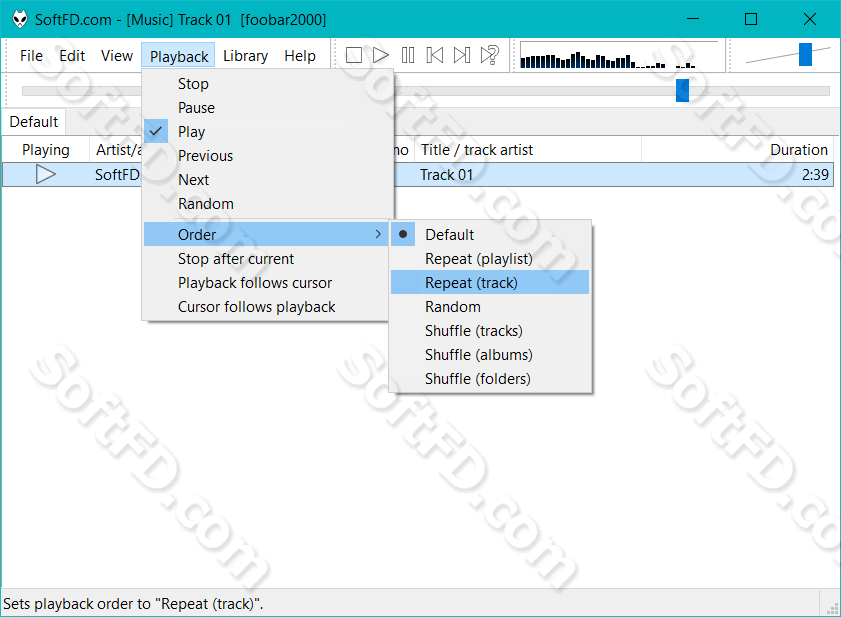The height and width of the screenshot is (617, 841).
Task: Click the playing arrow icon beside Track 01
Action: pos(46,174)
